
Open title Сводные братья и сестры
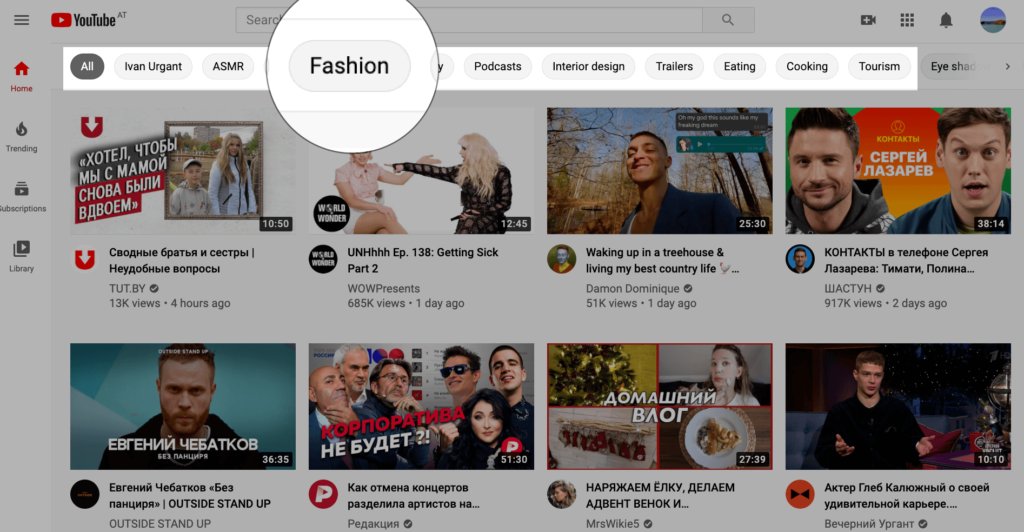(x=182, y=260)
